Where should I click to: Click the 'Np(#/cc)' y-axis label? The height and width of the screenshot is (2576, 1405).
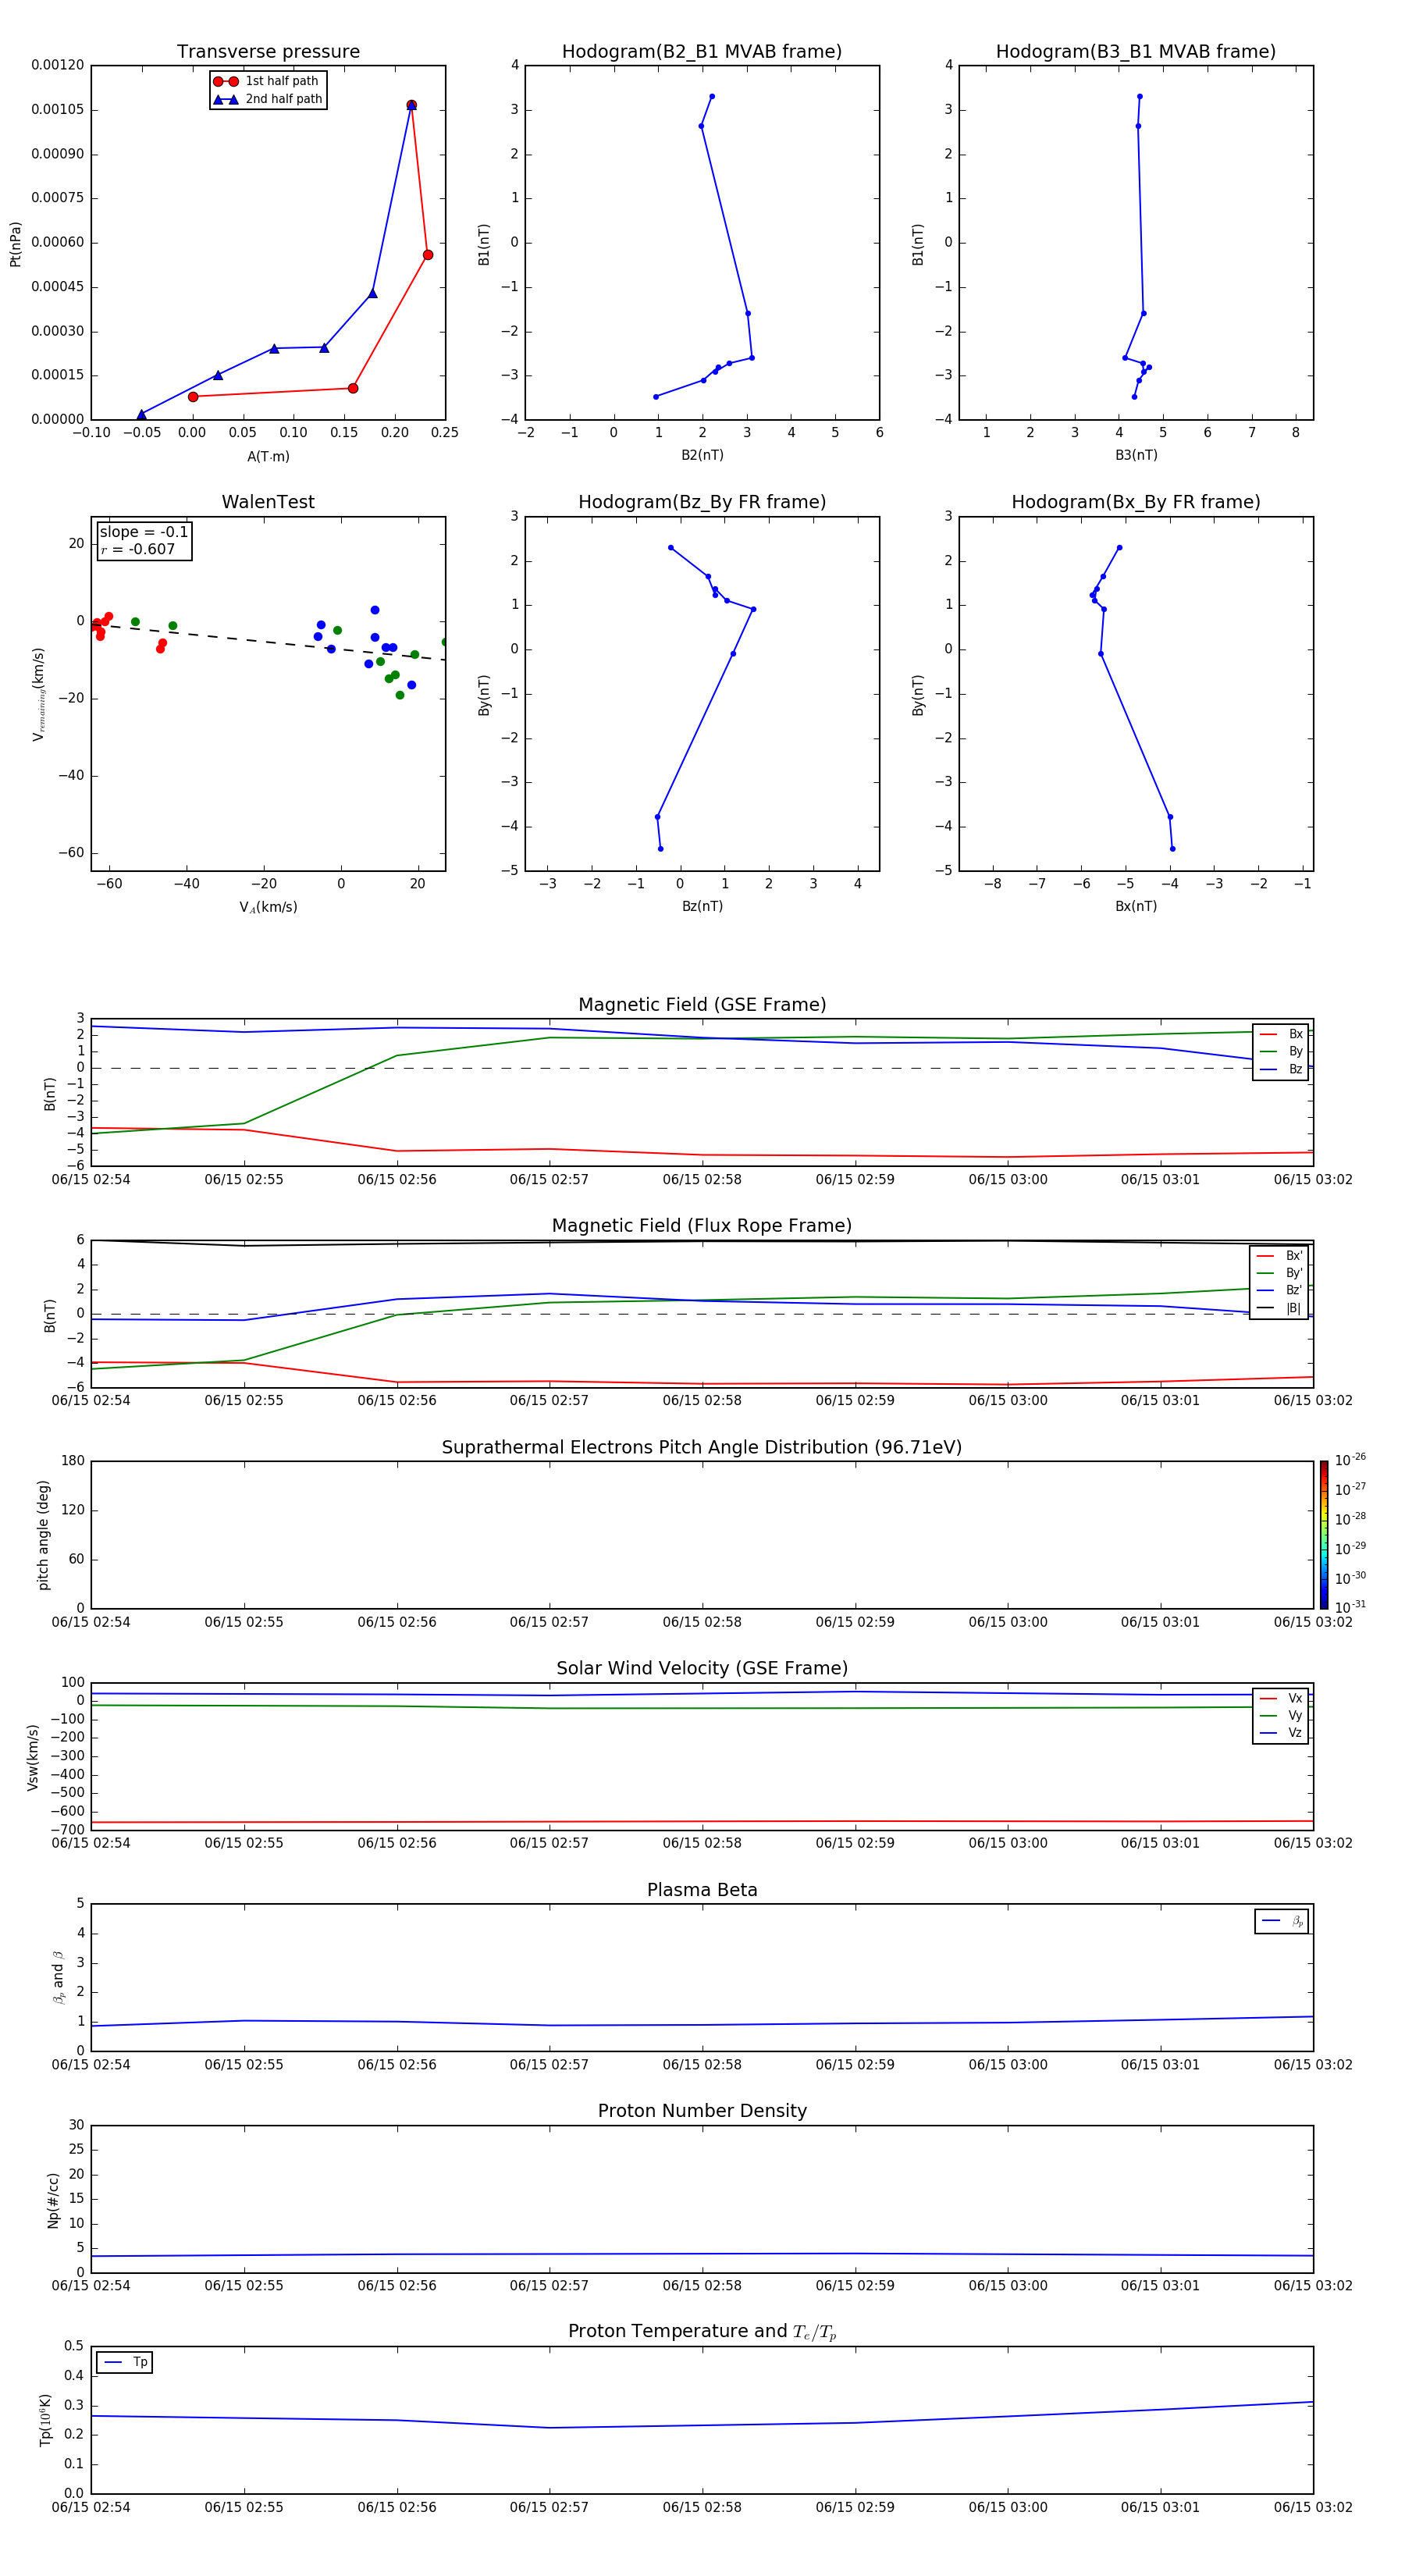click(x=53, y=2200)
